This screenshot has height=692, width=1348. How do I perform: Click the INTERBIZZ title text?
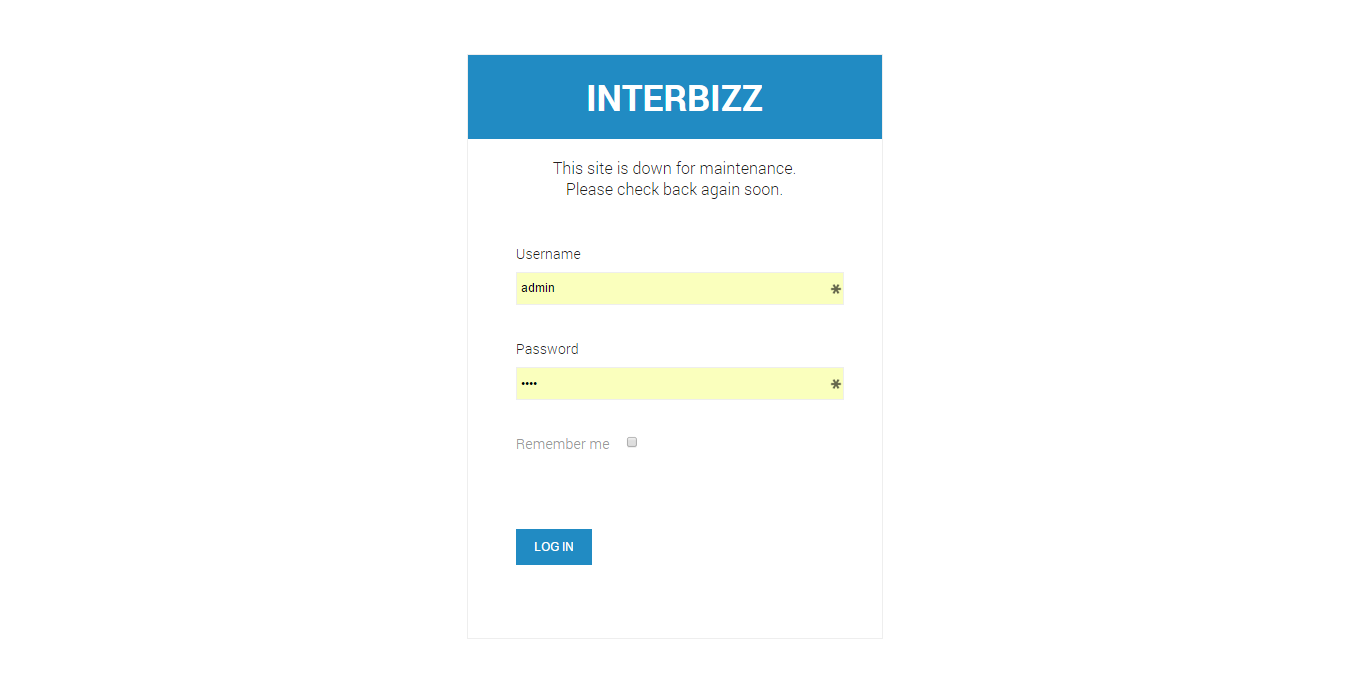point(675,98)
